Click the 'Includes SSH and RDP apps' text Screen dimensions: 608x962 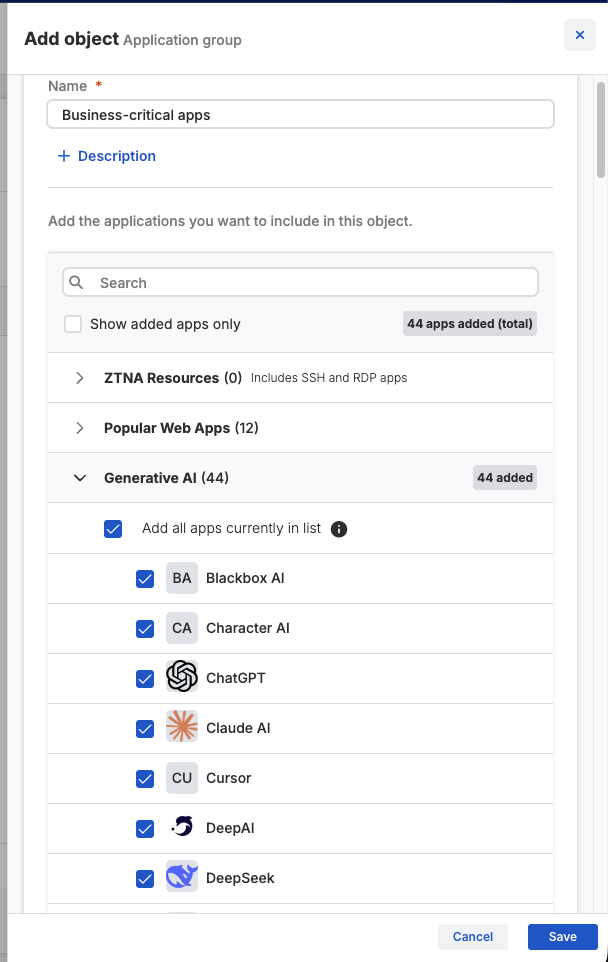pyautogui.click(x=329, y=378)
